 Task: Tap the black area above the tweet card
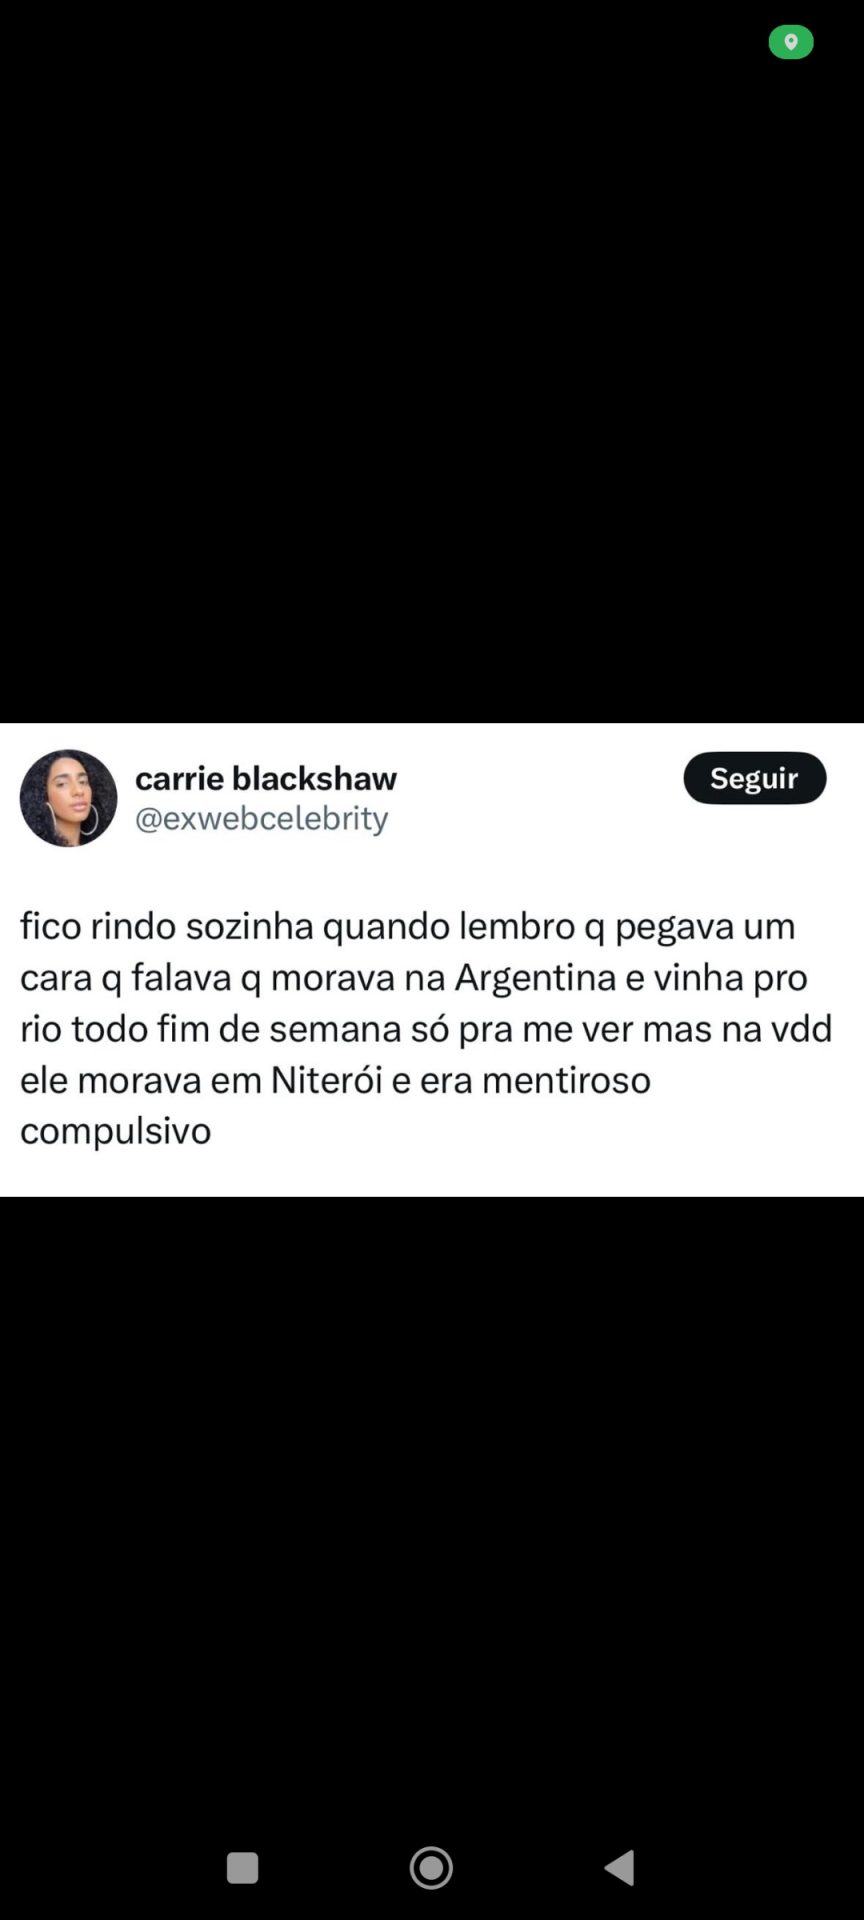point(432,380)
